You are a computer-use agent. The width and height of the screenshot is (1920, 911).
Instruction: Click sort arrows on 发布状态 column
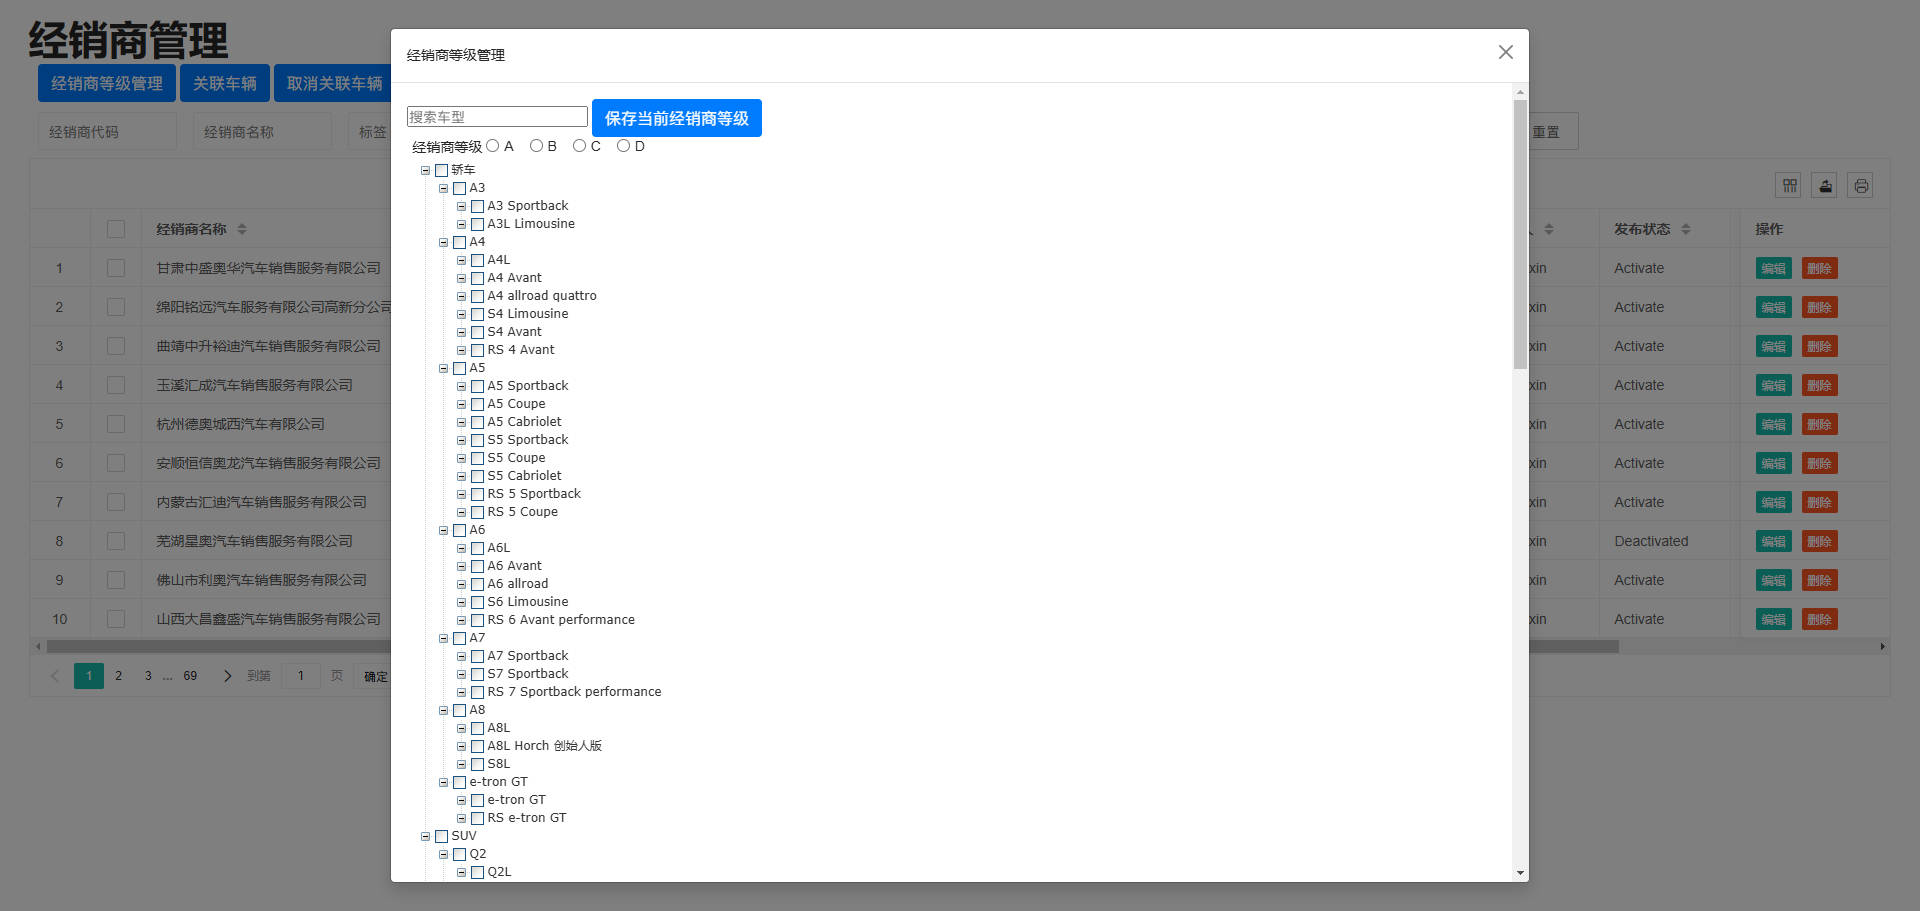point(1686,229)
